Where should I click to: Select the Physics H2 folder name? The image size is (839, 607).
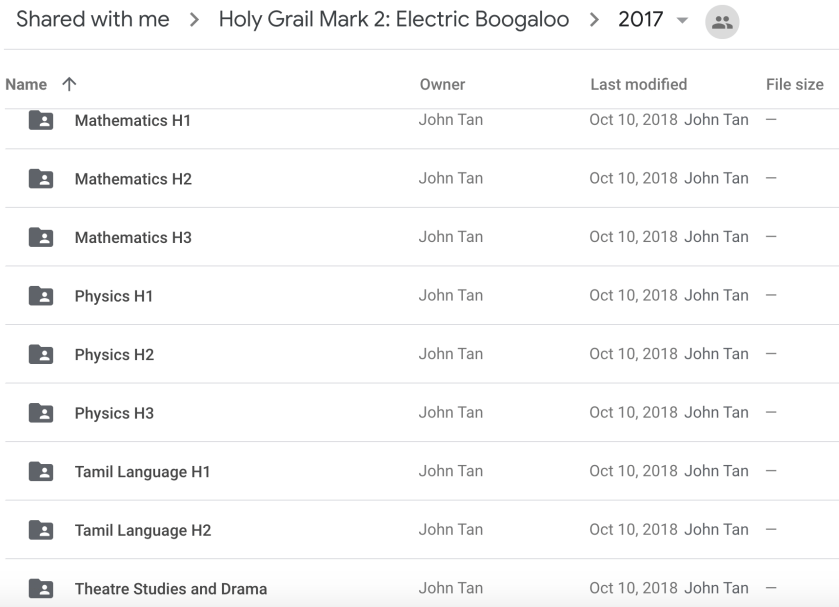click(114, 355)
